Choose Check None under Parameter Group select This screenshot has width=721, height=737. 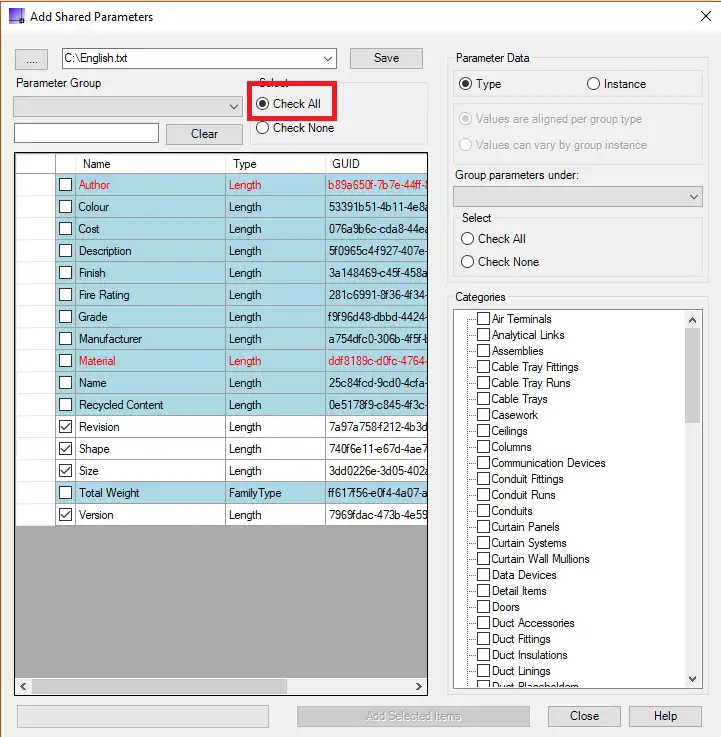coord(263,128)
